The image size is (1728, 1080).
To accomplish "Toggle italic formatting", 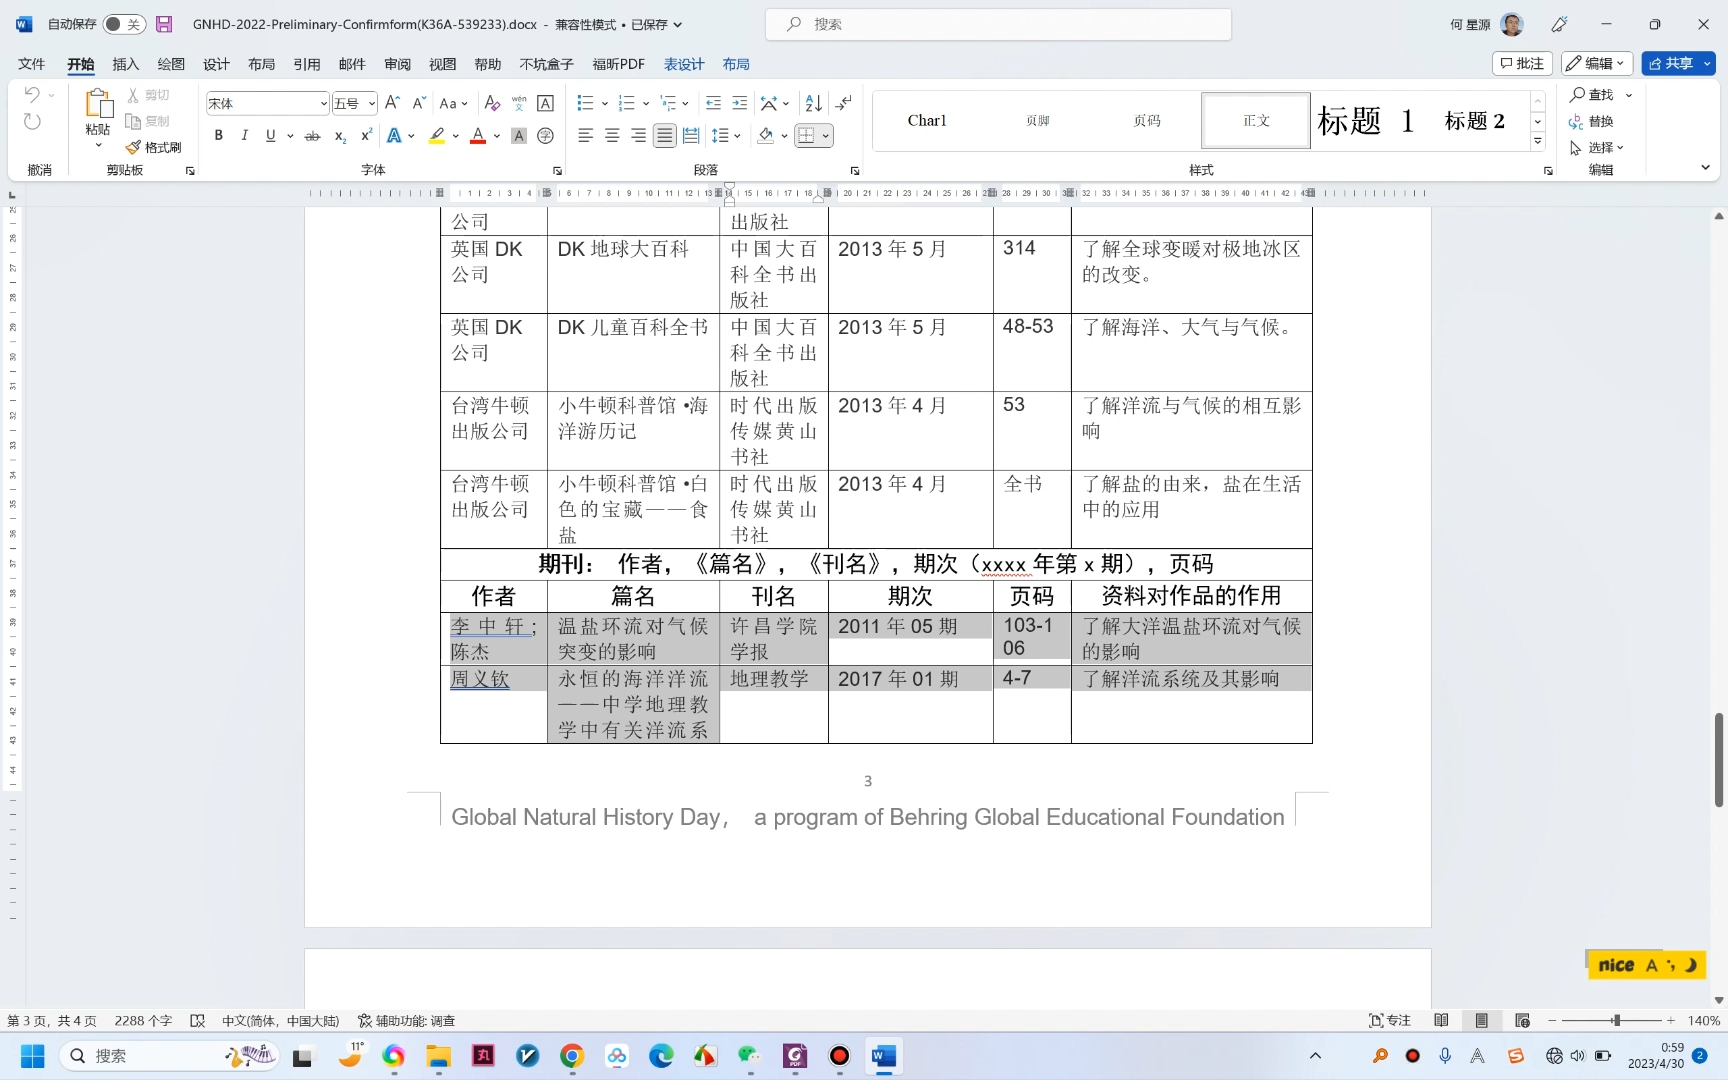I will click(244, 135).
